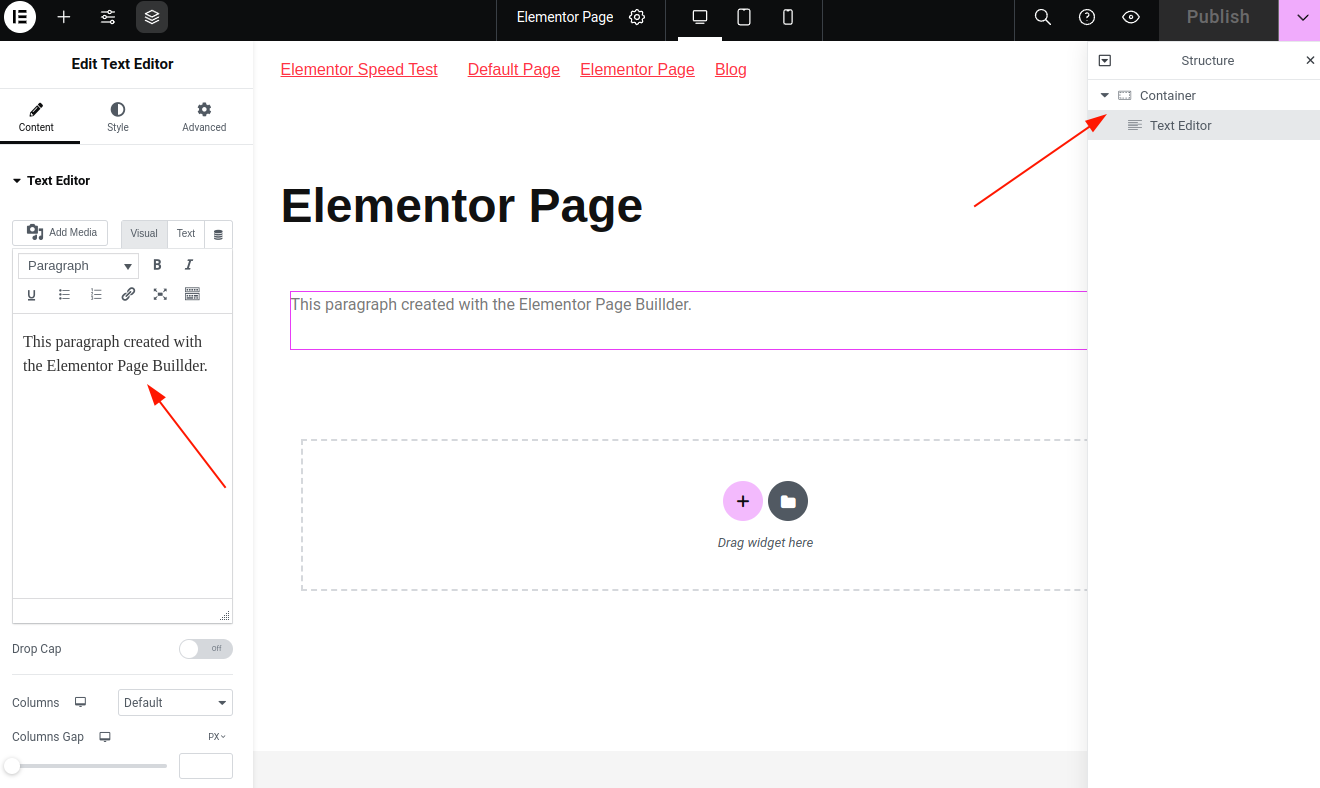Open the PX unit selector
Viewport: 1320px width, 788px height.
pos(217,737)
